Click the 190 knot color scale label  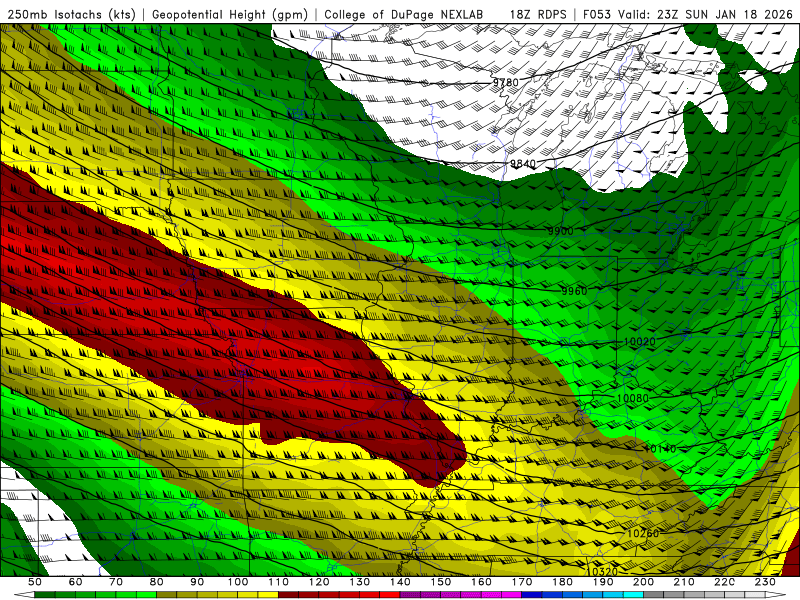tap(603, 582)
